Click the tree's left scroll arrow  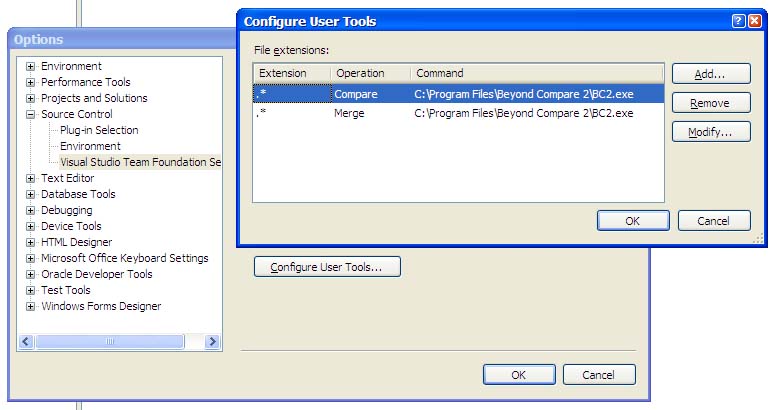pyautogui.click(x=26, y=341)
